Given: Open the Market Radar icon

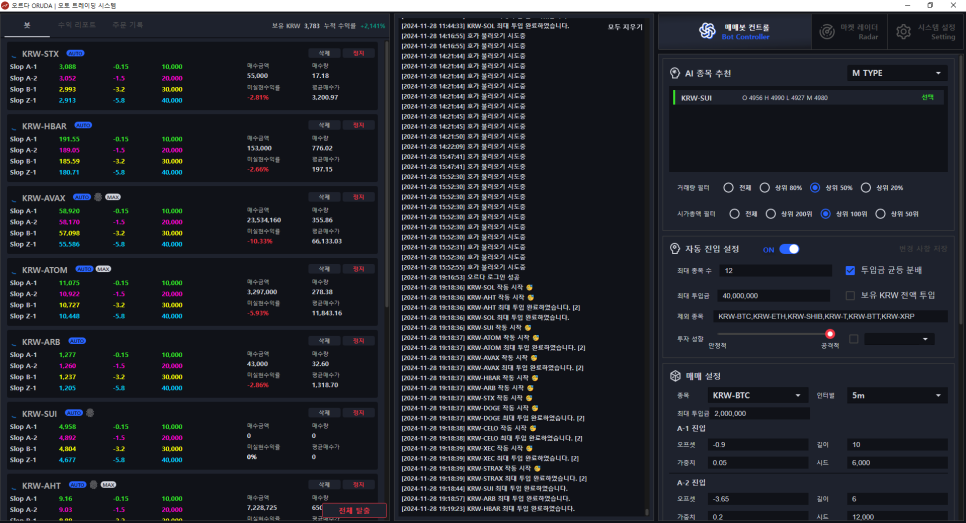Looking at the screenshot, I should tap(825, 32).
